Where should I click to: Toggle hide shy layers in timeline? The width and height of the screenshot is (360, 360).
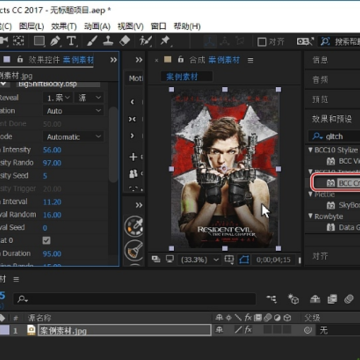pyautogui.click(x=315, y=299)
